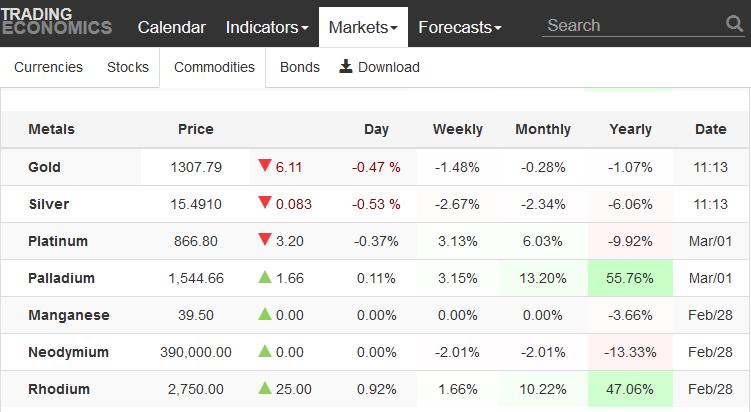This screenshot has width=751, height=412.
Task: Click the Palladium yearly 55.76% green cell
Action: point(630,278)
